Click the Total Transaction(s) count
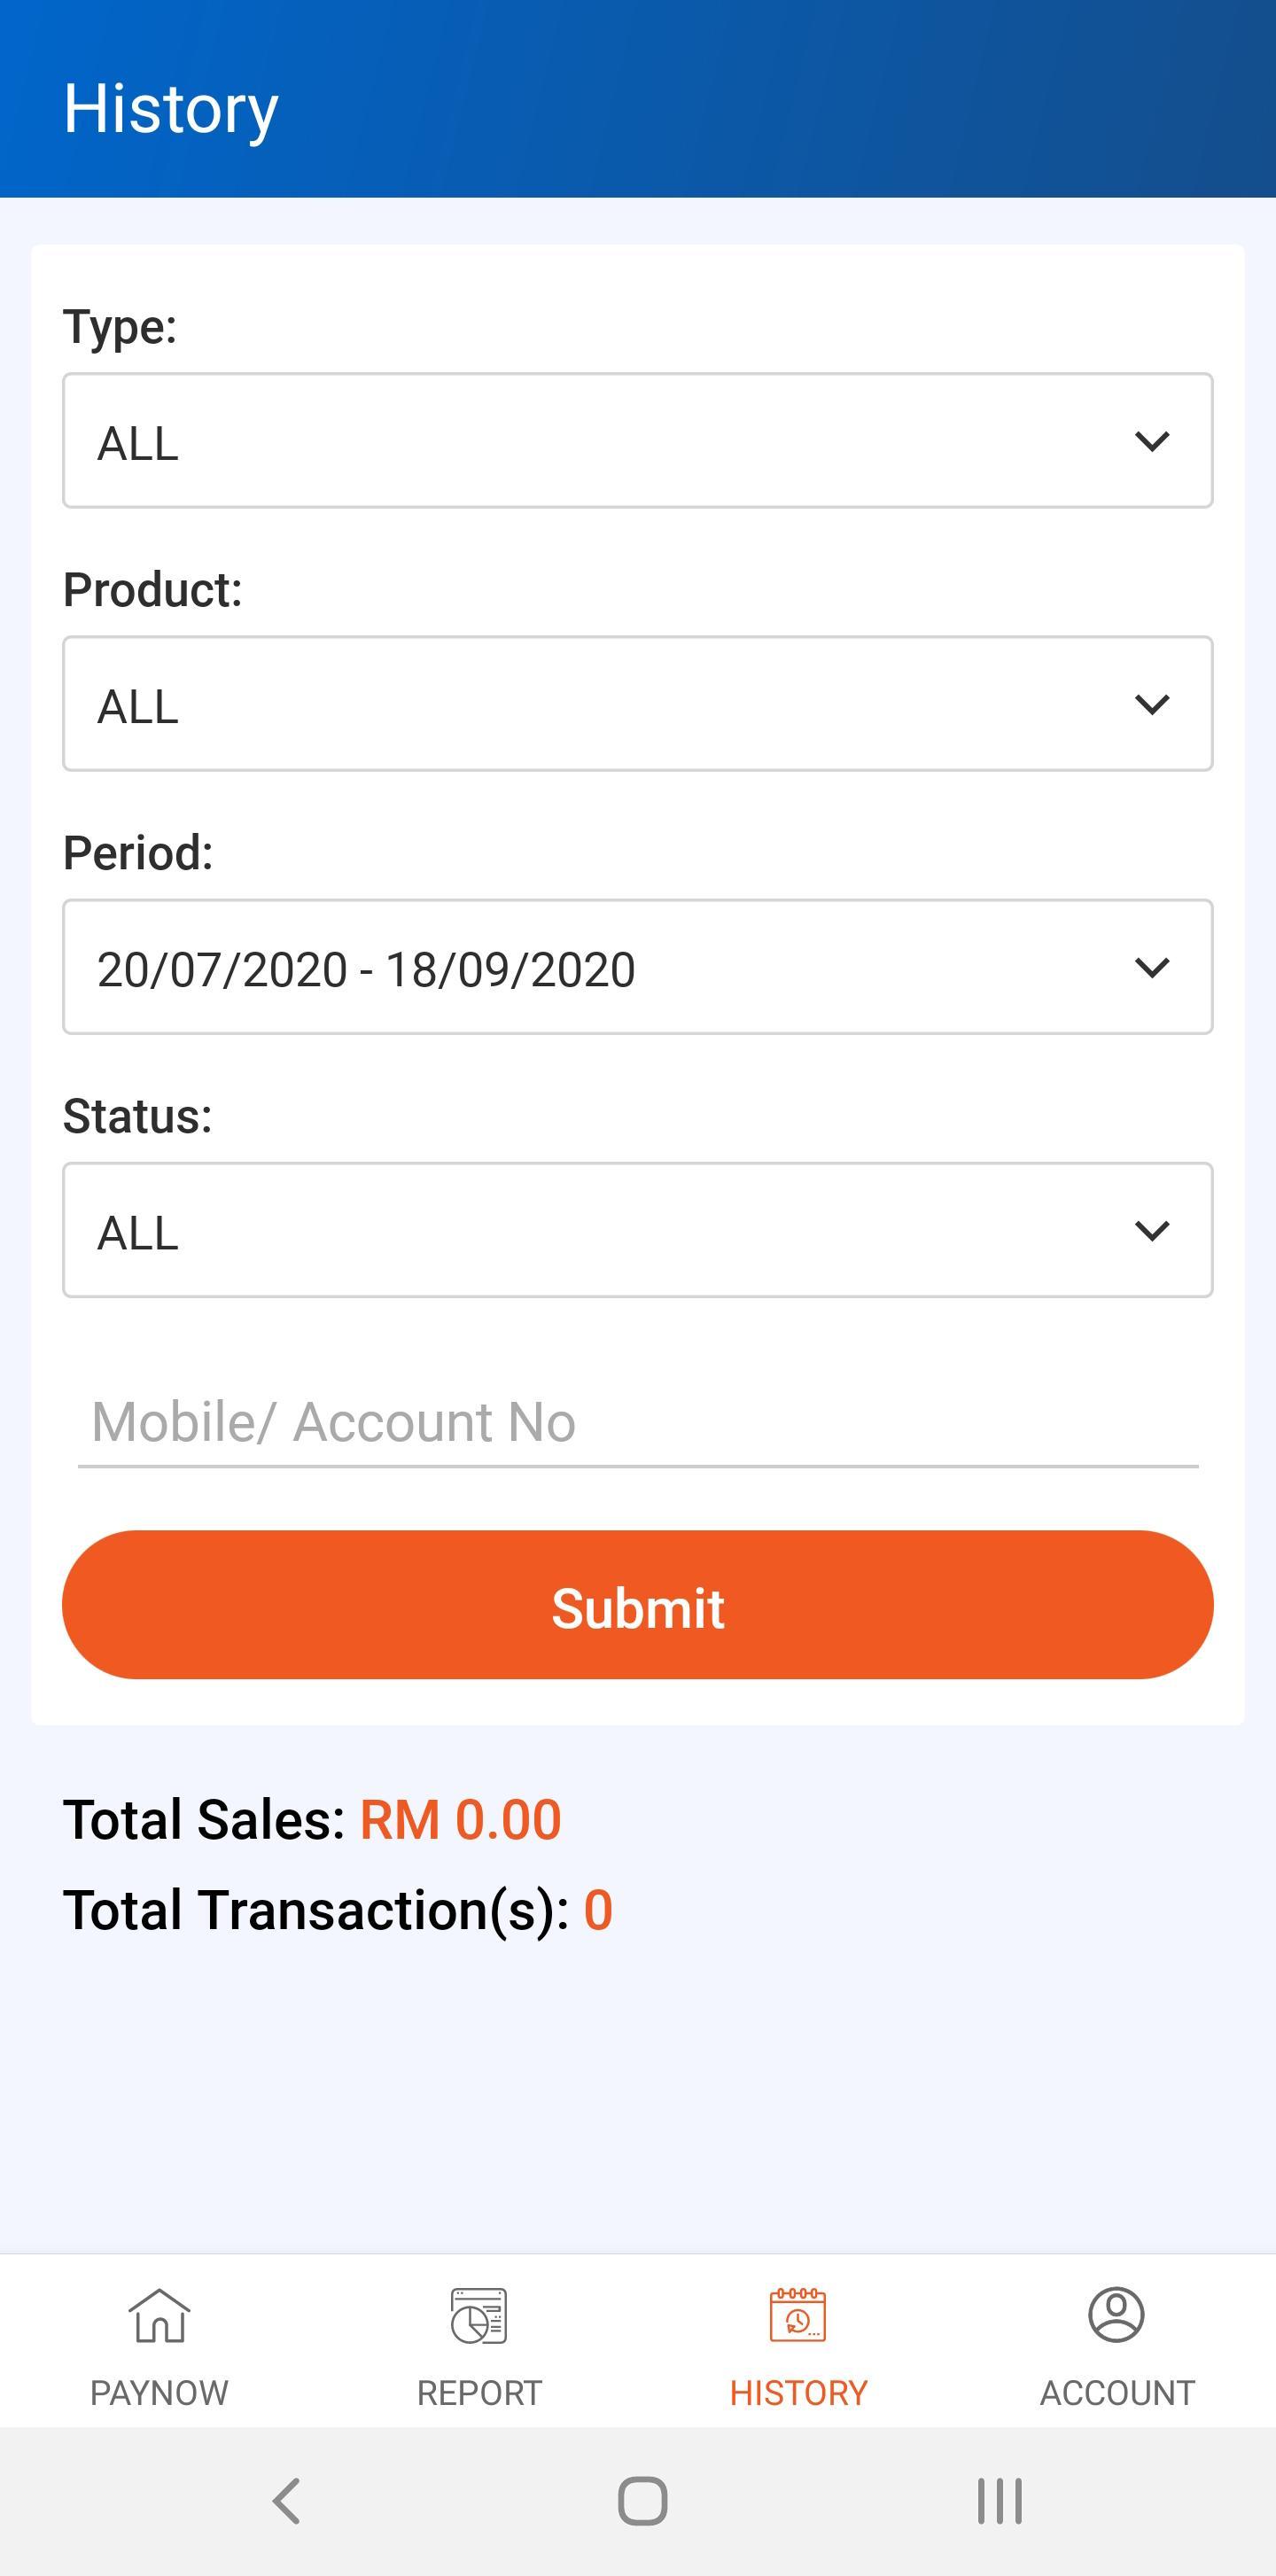Viewport: 1276px width, 2576px height. pos(598,1910)
